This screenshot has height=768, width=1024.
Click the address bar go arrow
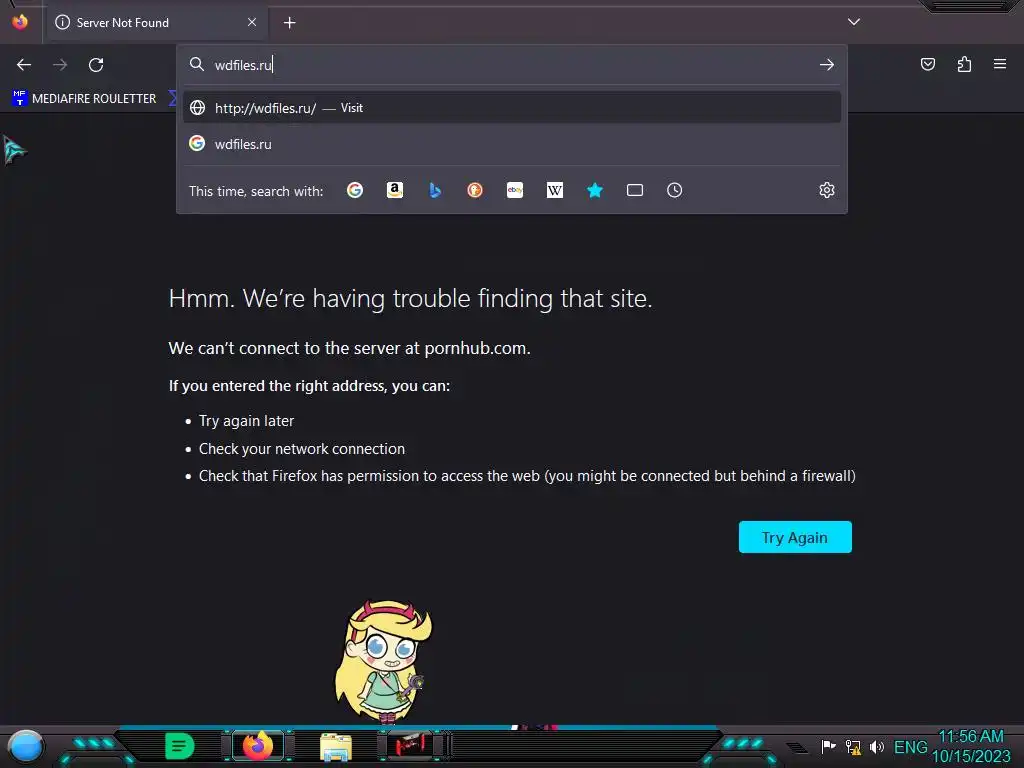(x=827, y=65)
